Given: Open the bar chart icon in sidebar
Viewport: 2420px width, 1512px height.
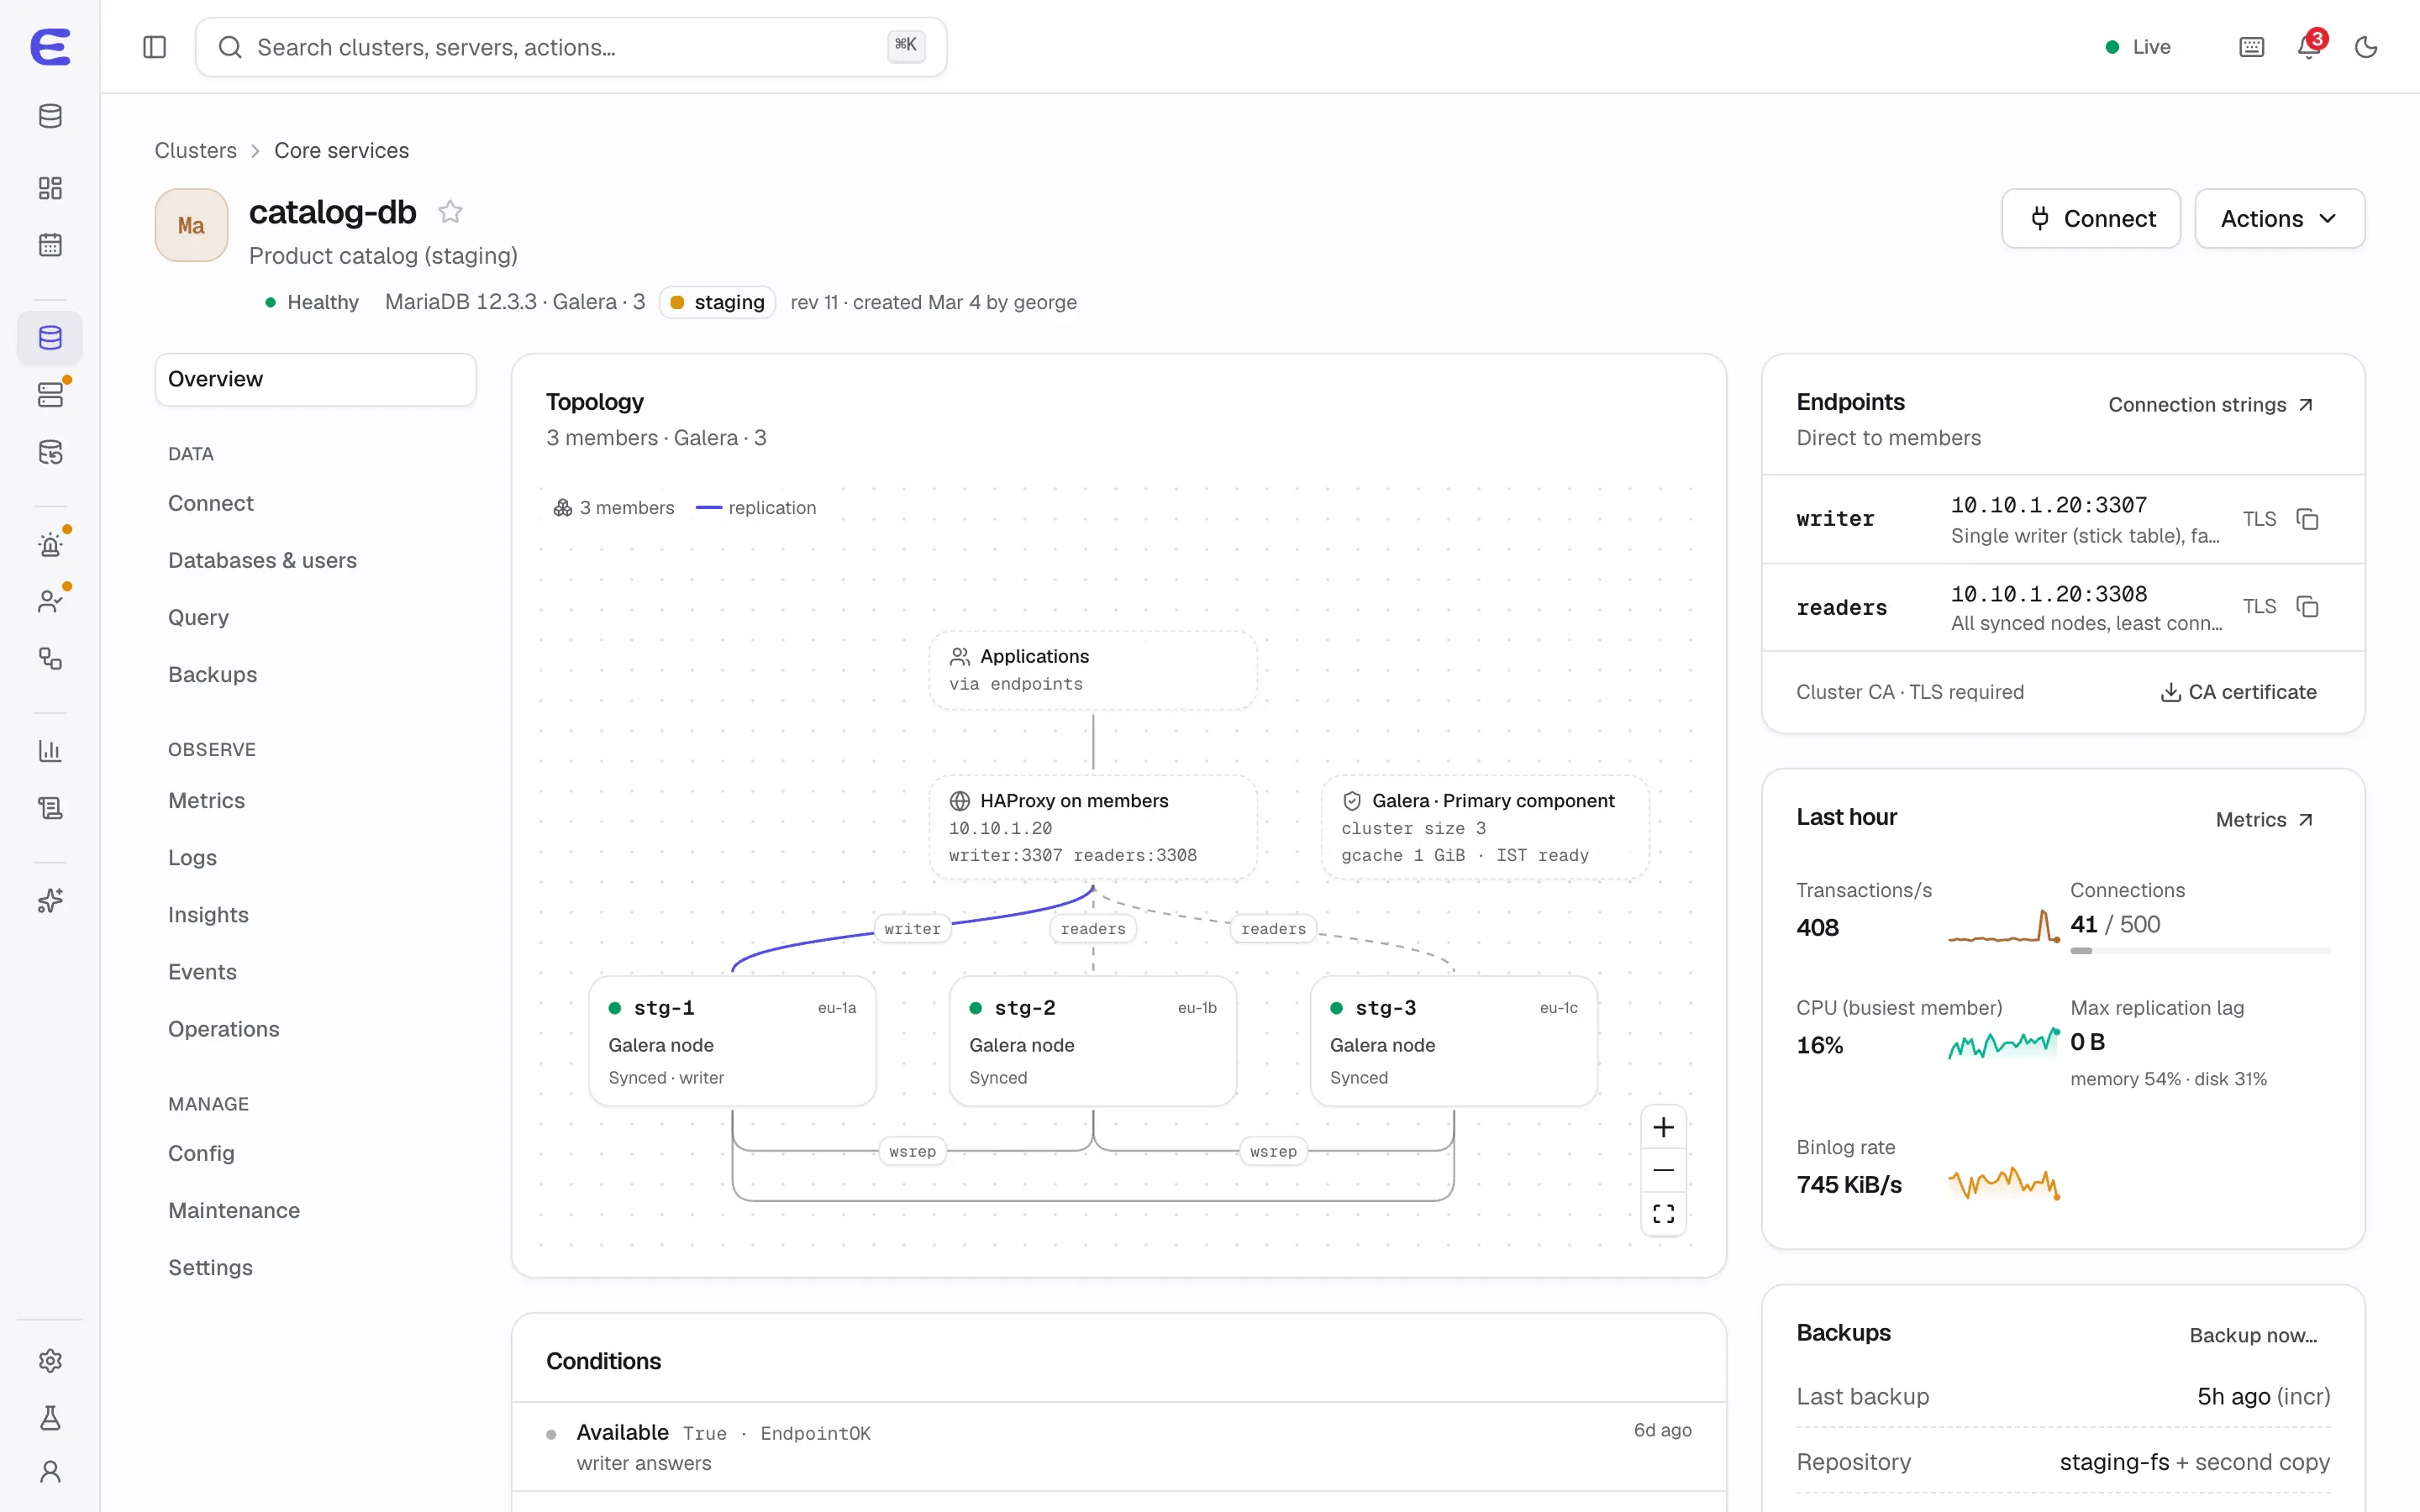Looking at the screenshot, I should 50,751.
